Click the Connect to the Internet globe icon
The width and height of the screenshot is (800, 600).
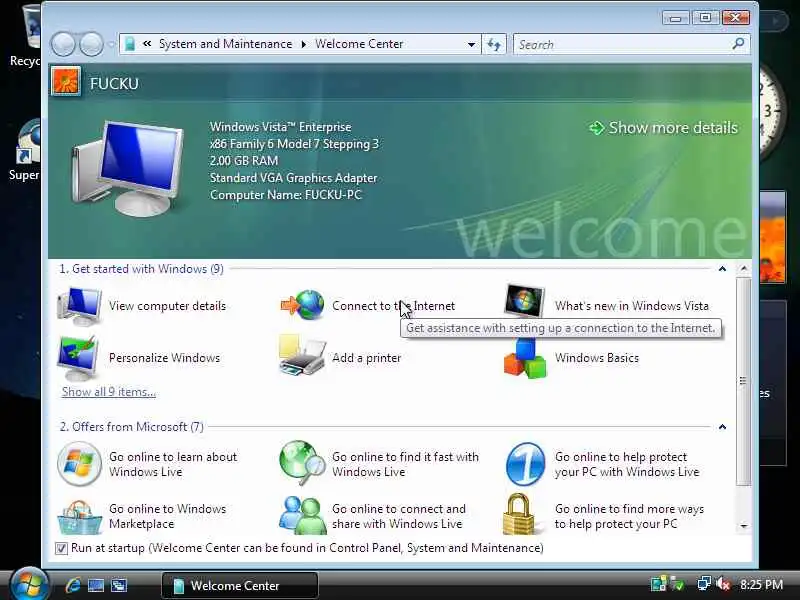tap(303, 305)
